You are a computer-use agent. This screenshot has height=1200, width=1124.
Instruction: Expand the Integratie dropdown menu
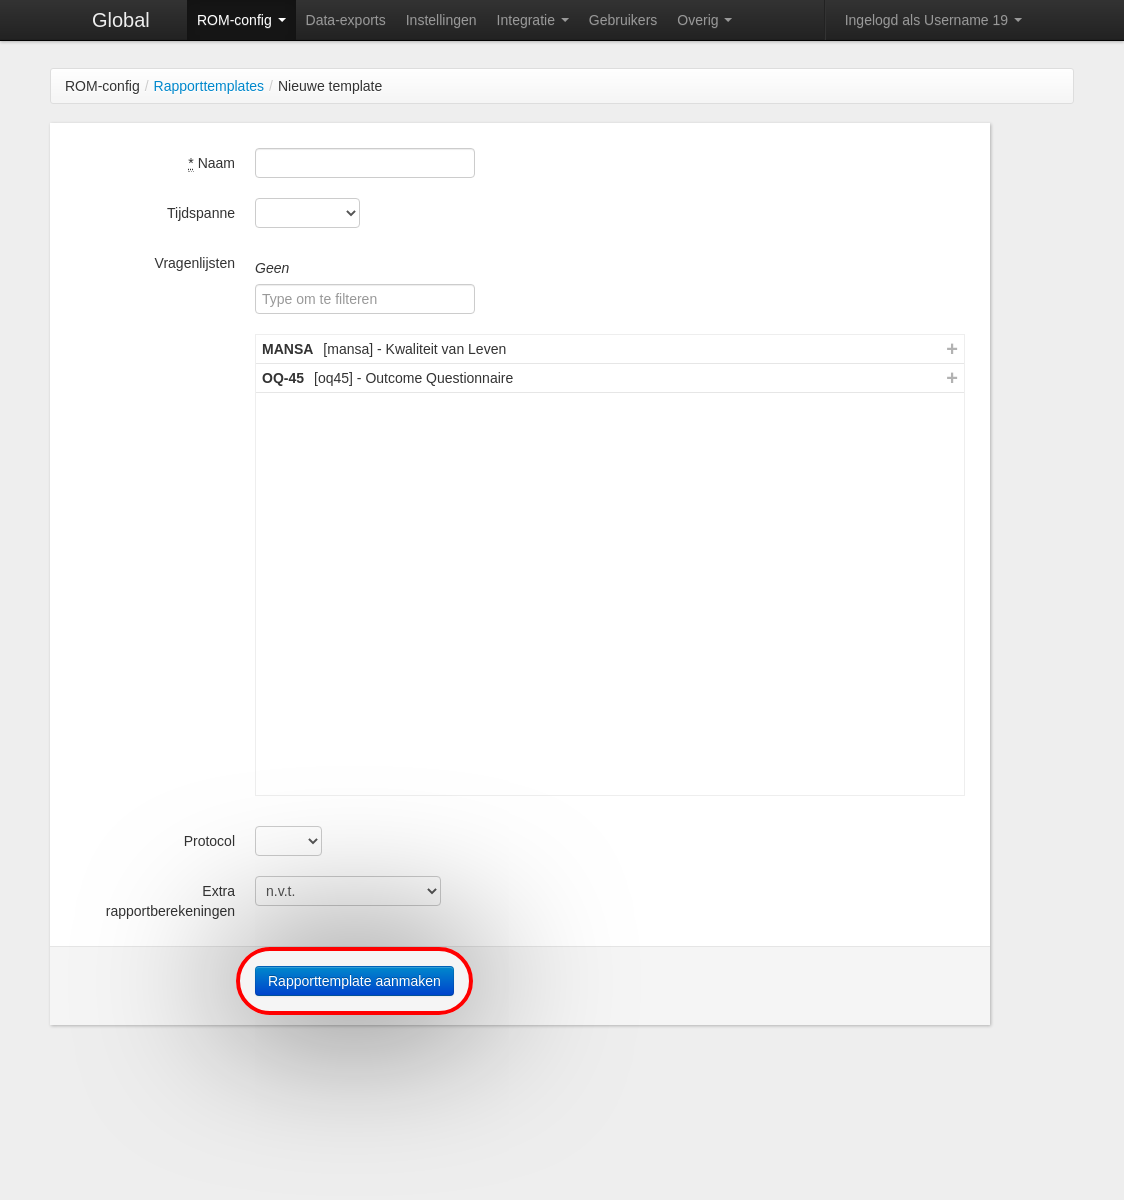coord(532,20)
